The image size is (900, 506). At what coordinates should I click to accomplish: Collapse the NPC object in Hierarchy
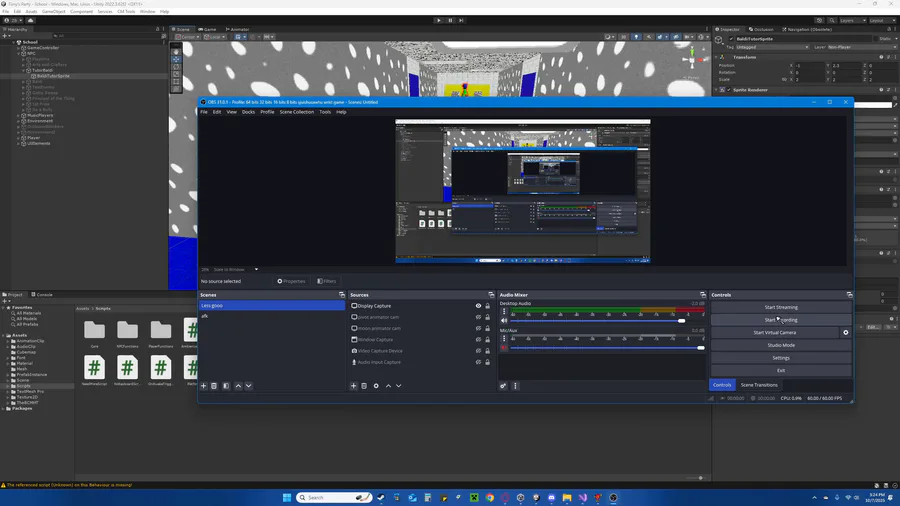tap(18, 53)
